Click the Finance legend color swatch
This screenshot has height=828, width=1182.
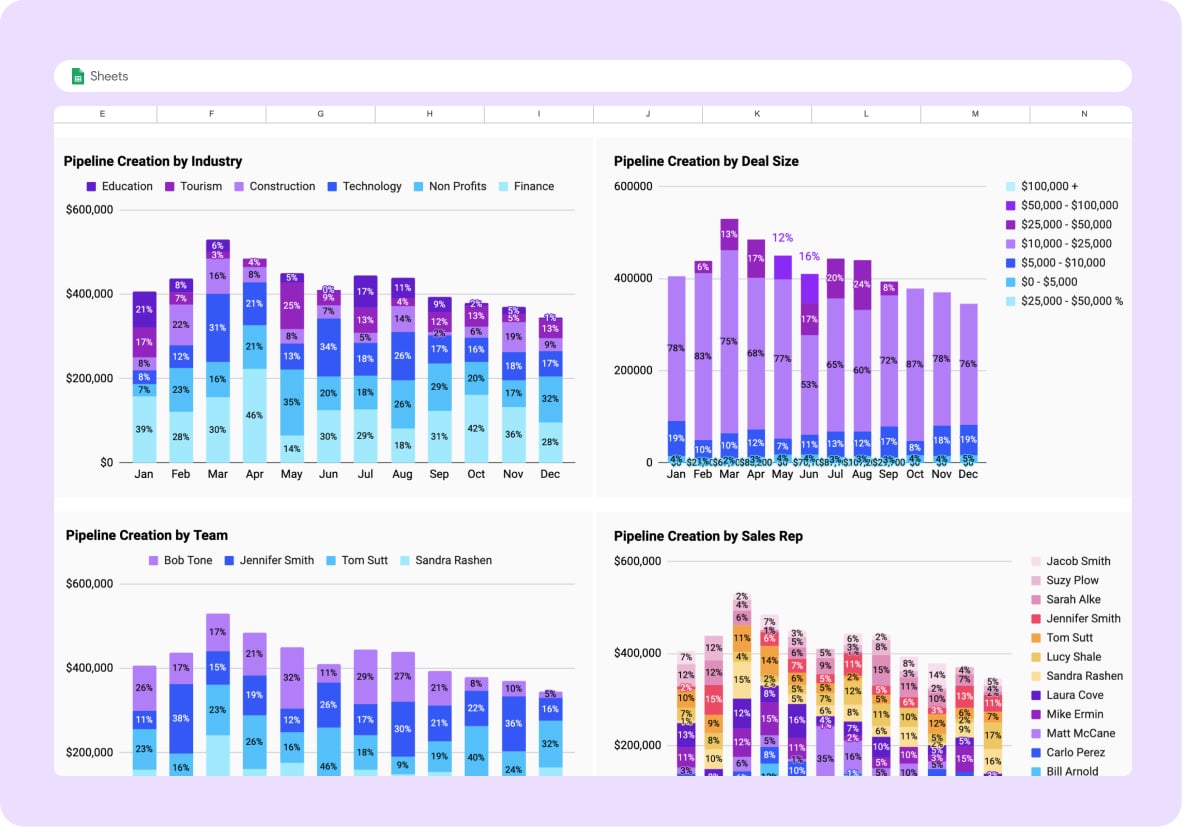pos(504,186)
